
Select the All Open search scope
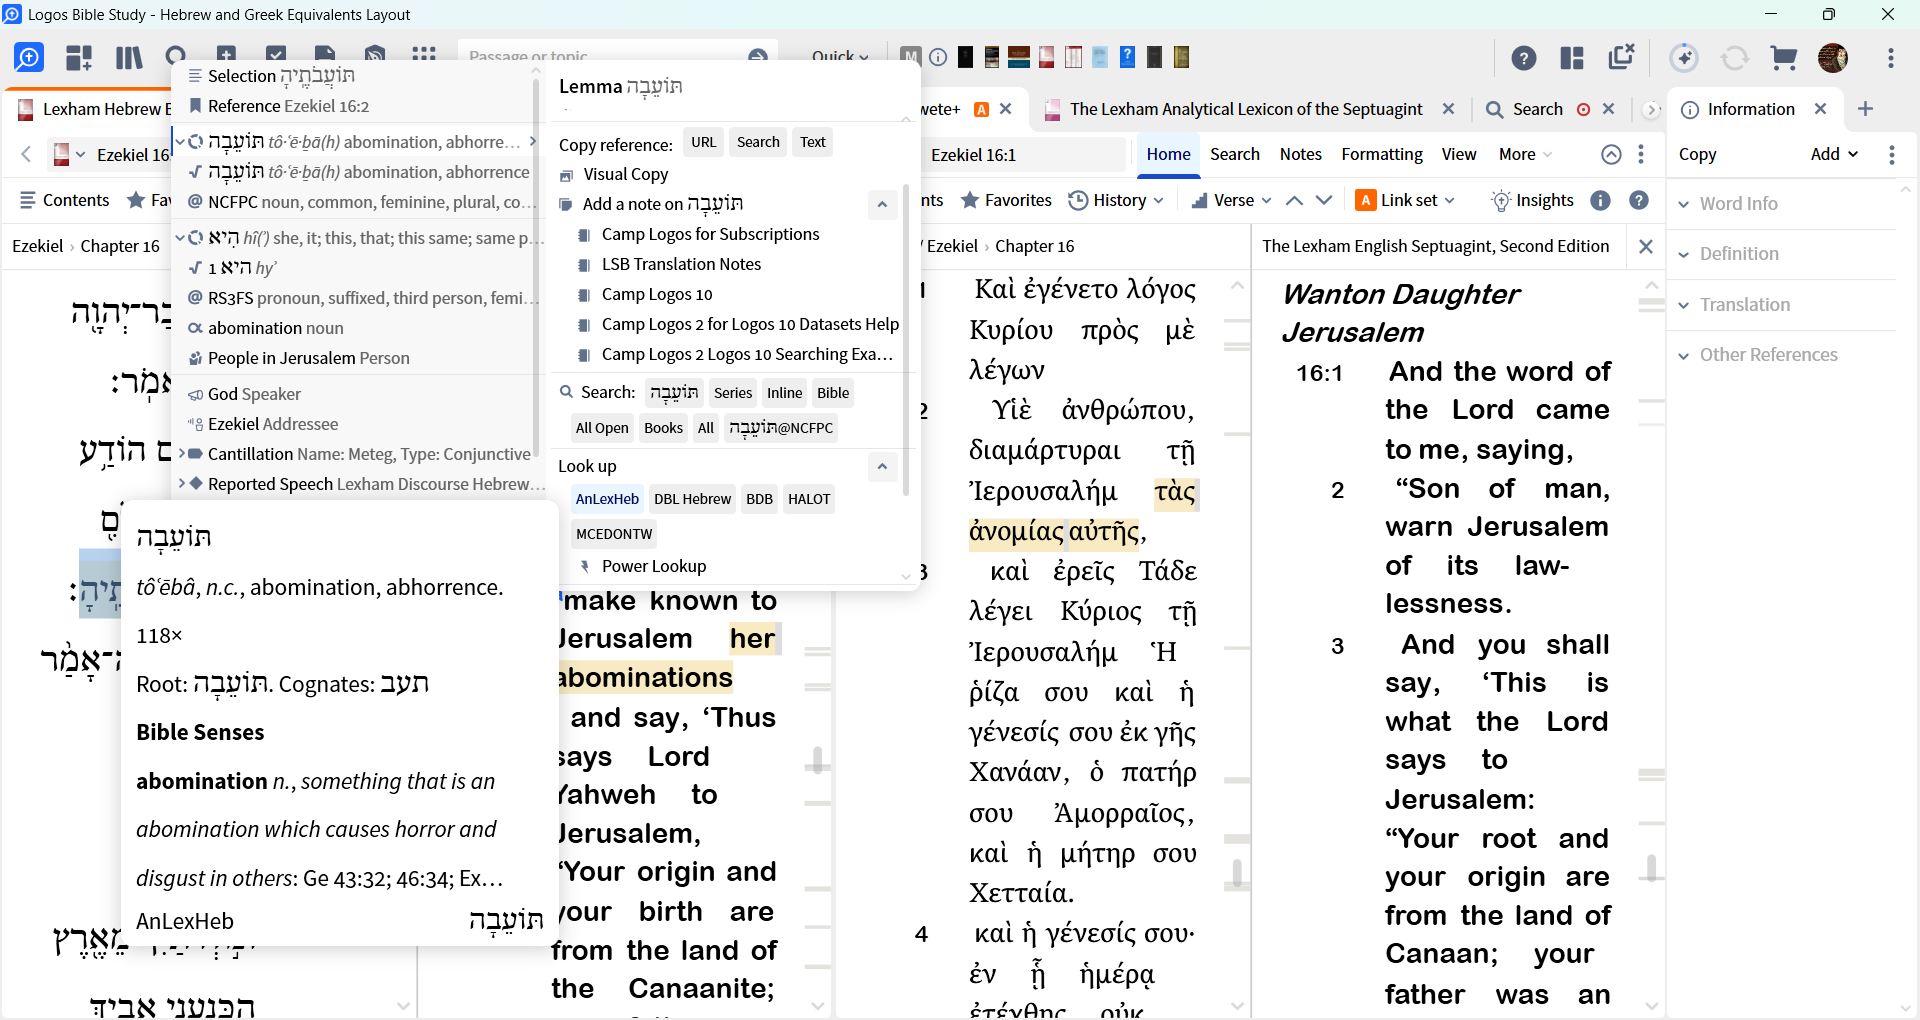(602, 428)
